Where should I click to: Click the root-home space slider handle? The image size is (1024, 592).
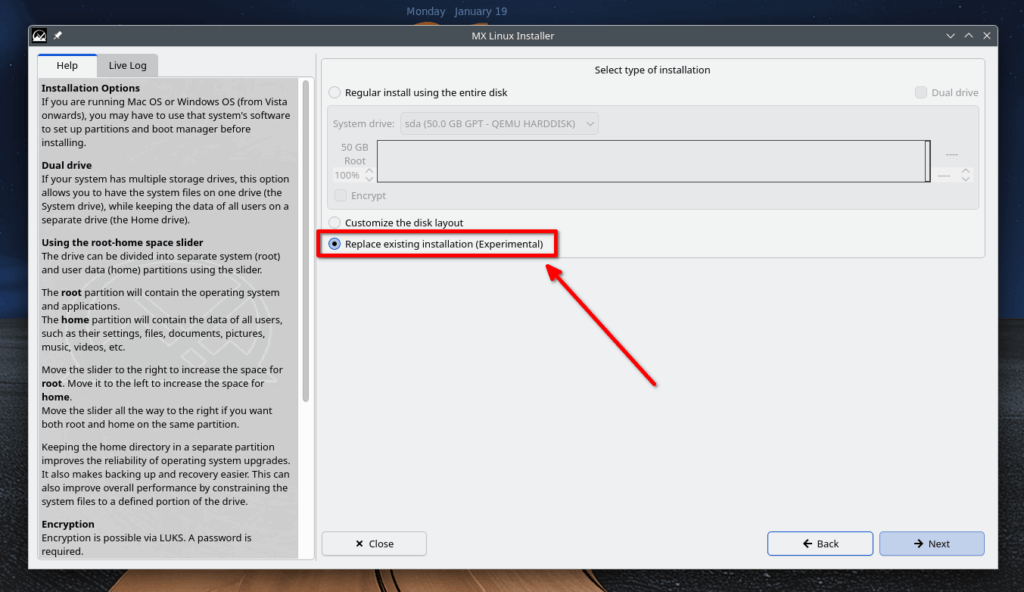(927, 161)
